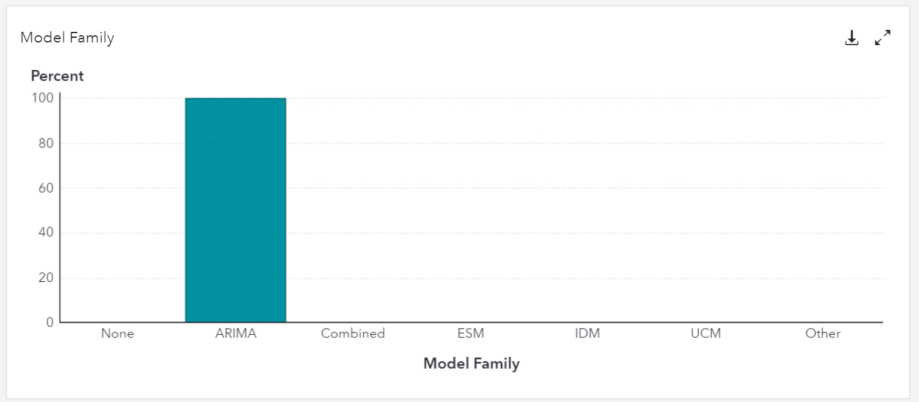919x402 pixels.
Task: Click the 20 tick label on Percent axis
Action: (45, 278)
